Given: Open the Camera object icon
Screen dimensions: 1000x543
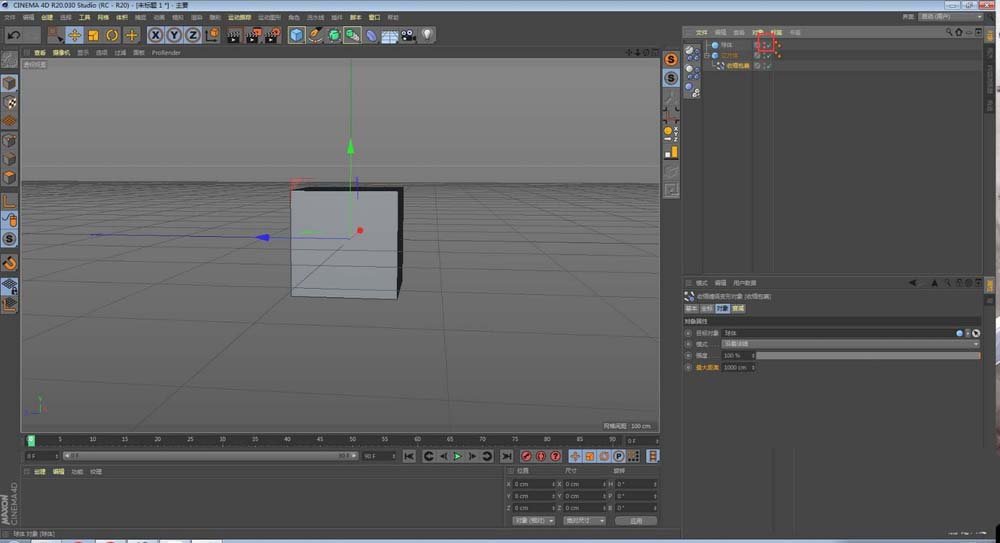Looking at the screenshot, I should (408, 35).
